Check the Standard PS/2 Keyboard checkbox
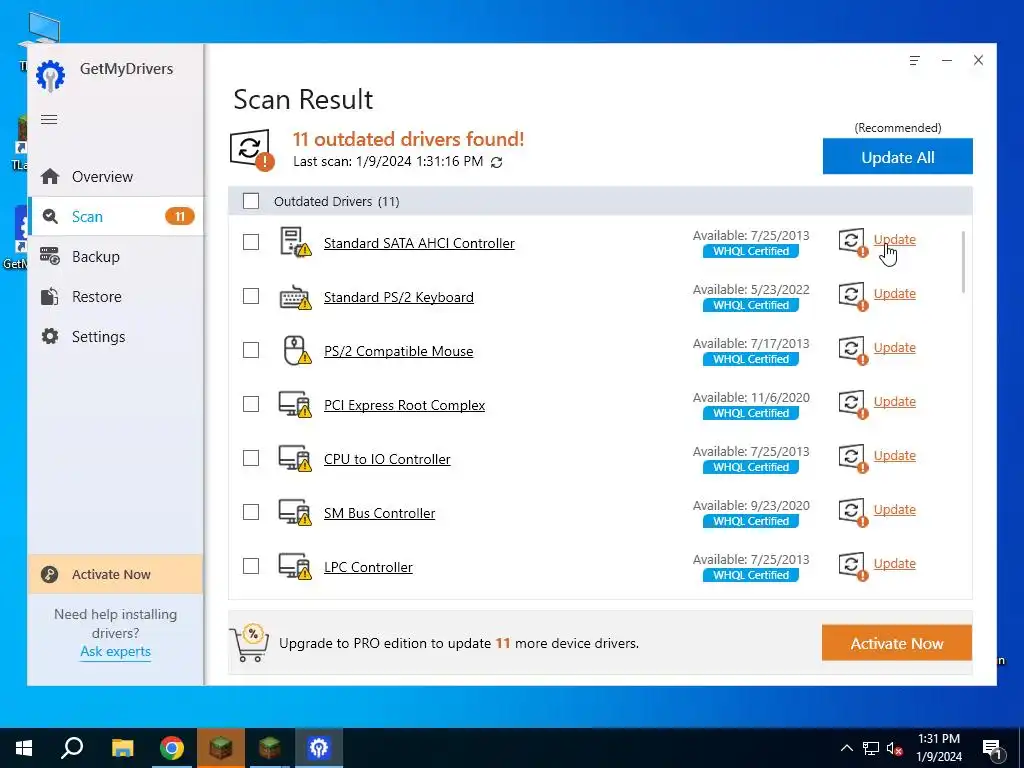Viewport: 1024px width, 768px height. [x=251, y=296]
